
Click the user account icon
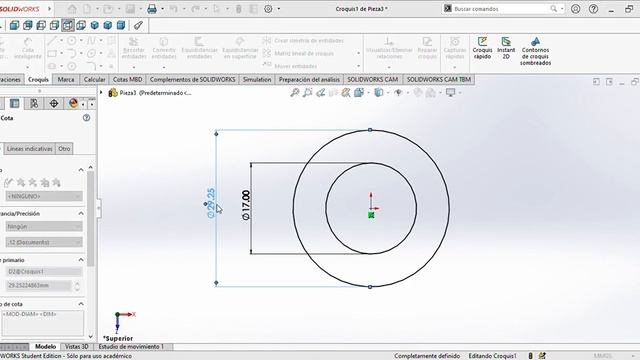(x=576, y=9)
